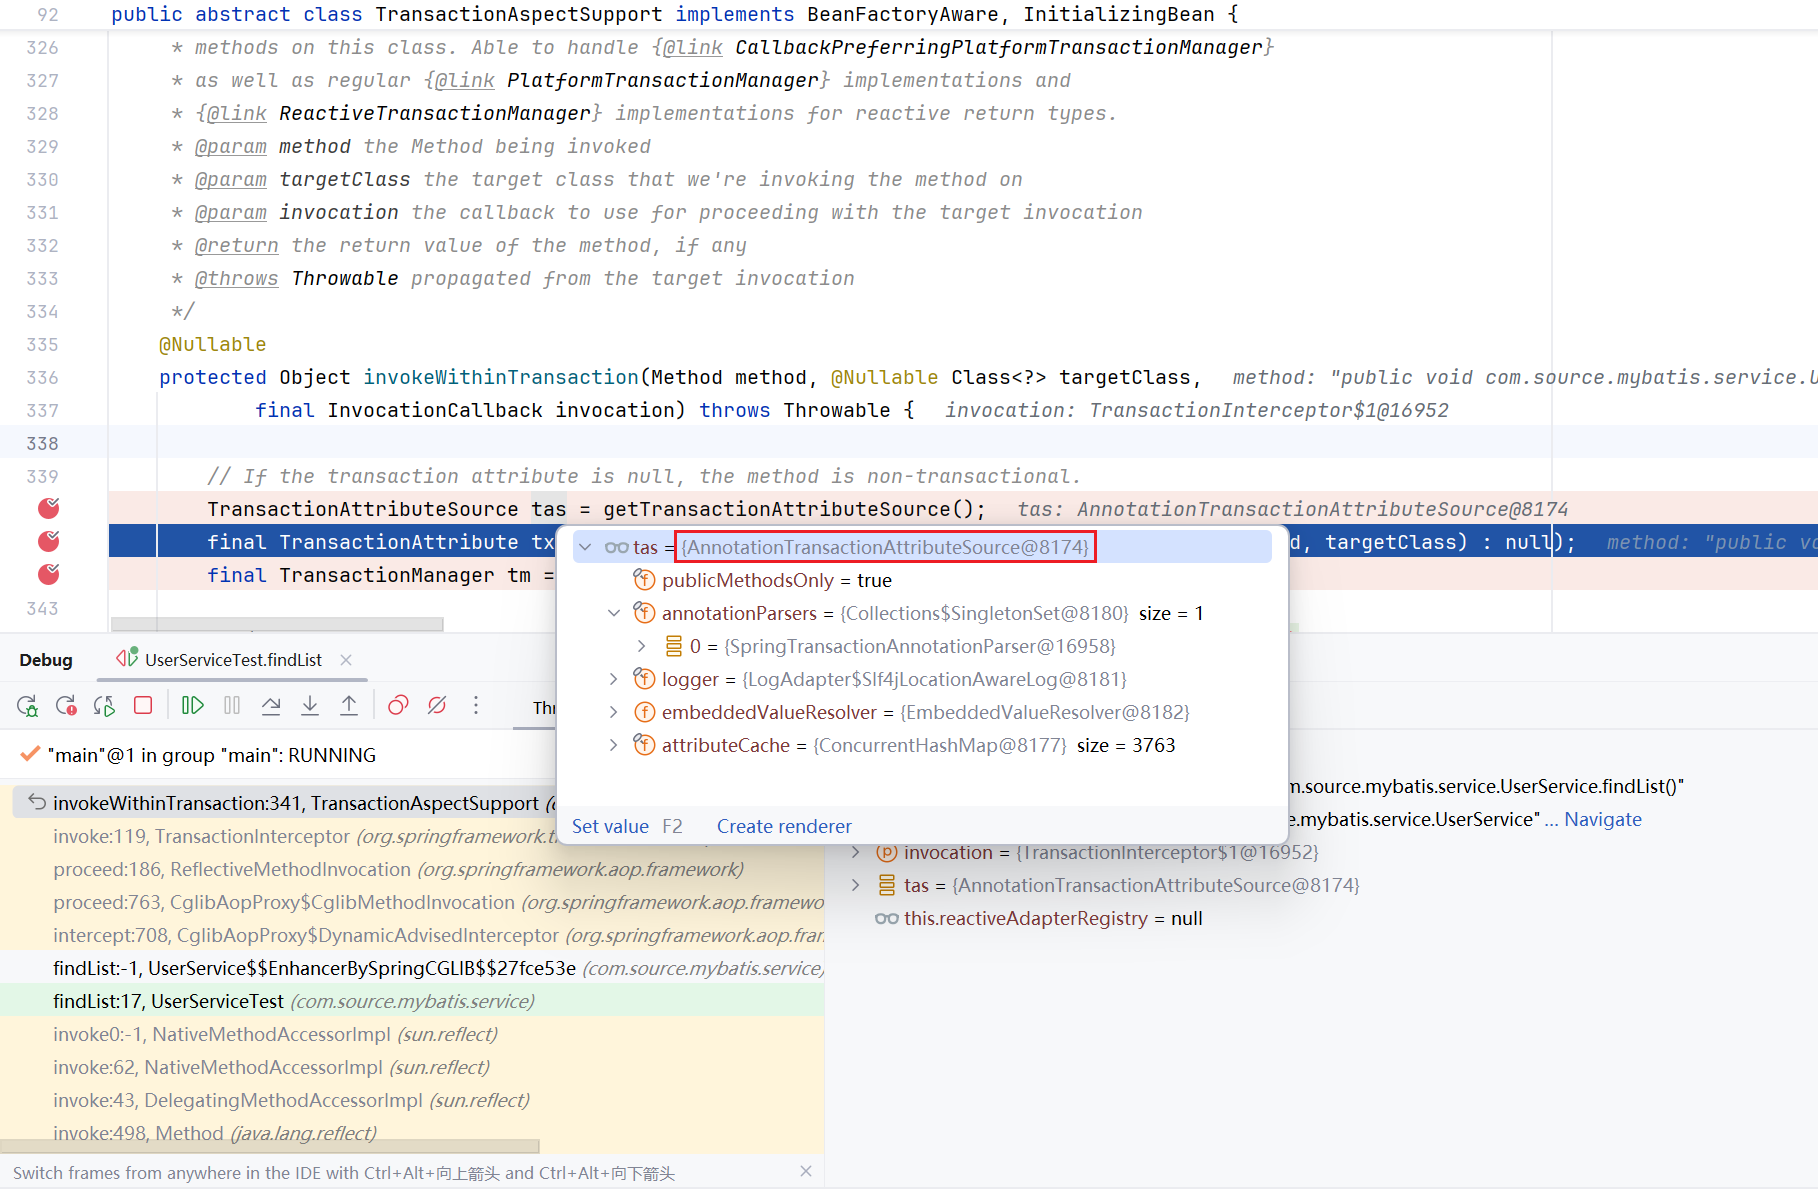
Task: Step over the current line
Action: tap(271, 706)
